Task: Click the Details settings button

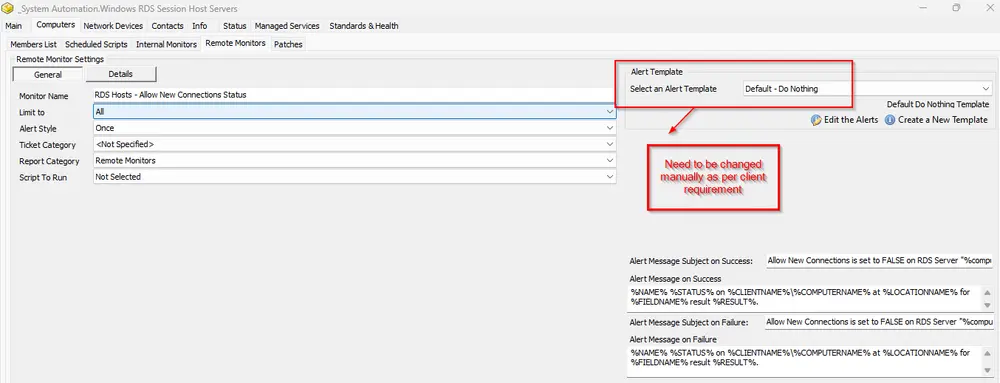Action: point(121,74)
